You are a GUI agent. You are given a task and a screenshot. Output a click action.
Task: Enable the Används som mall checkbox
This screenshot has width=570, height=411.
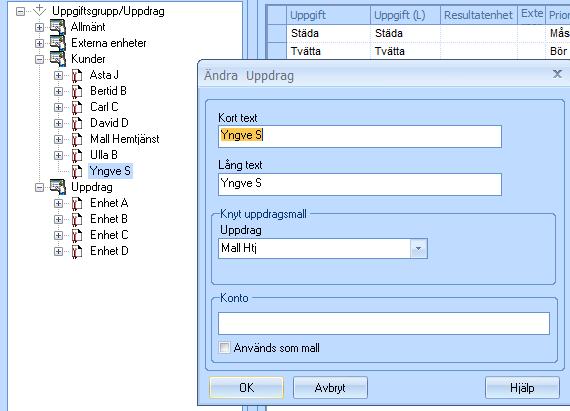(224, 347)
